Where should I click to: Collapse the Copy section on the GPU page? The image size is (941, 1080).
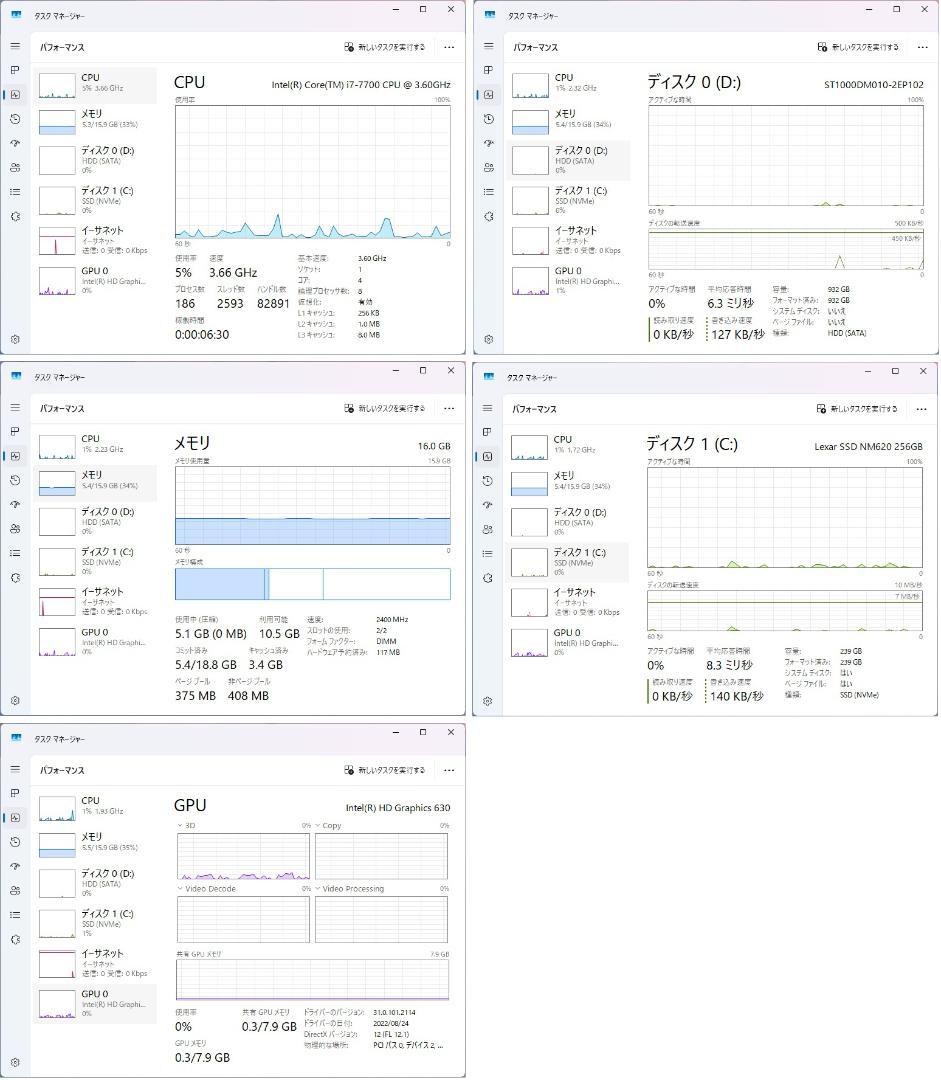[x=316, y=825]
